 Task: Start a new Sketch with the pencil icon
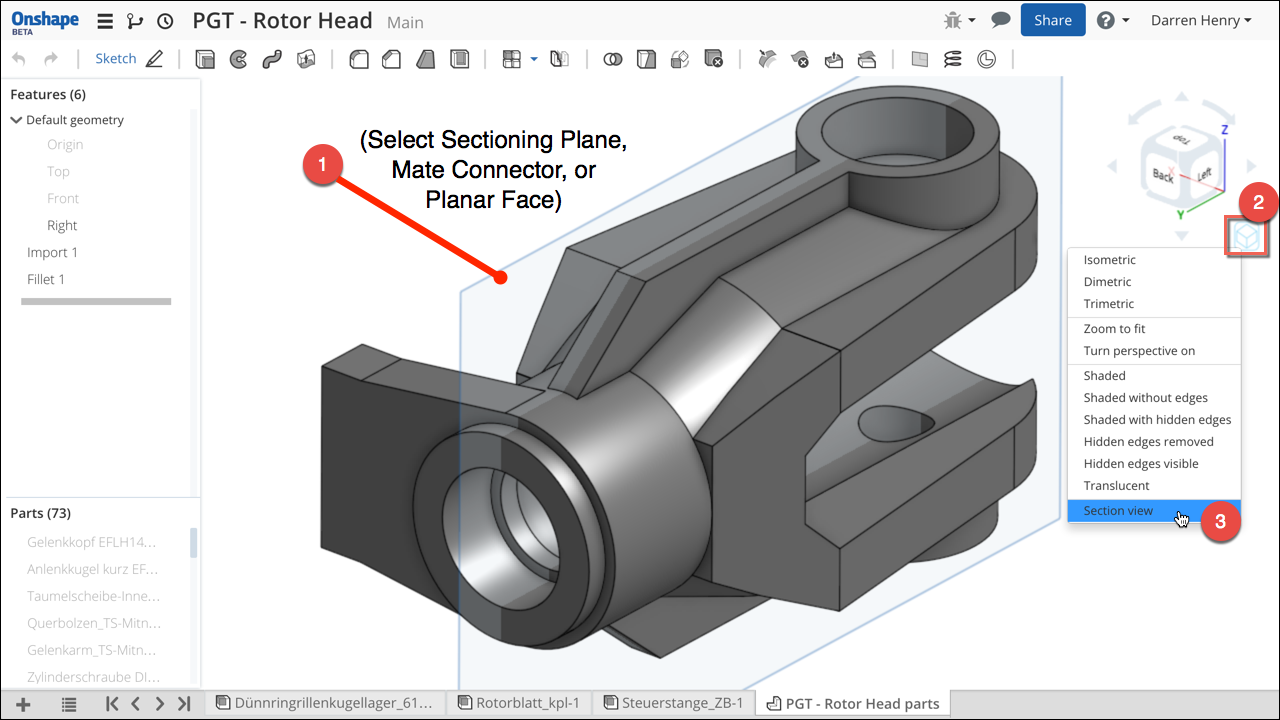[x=156, y=58]
